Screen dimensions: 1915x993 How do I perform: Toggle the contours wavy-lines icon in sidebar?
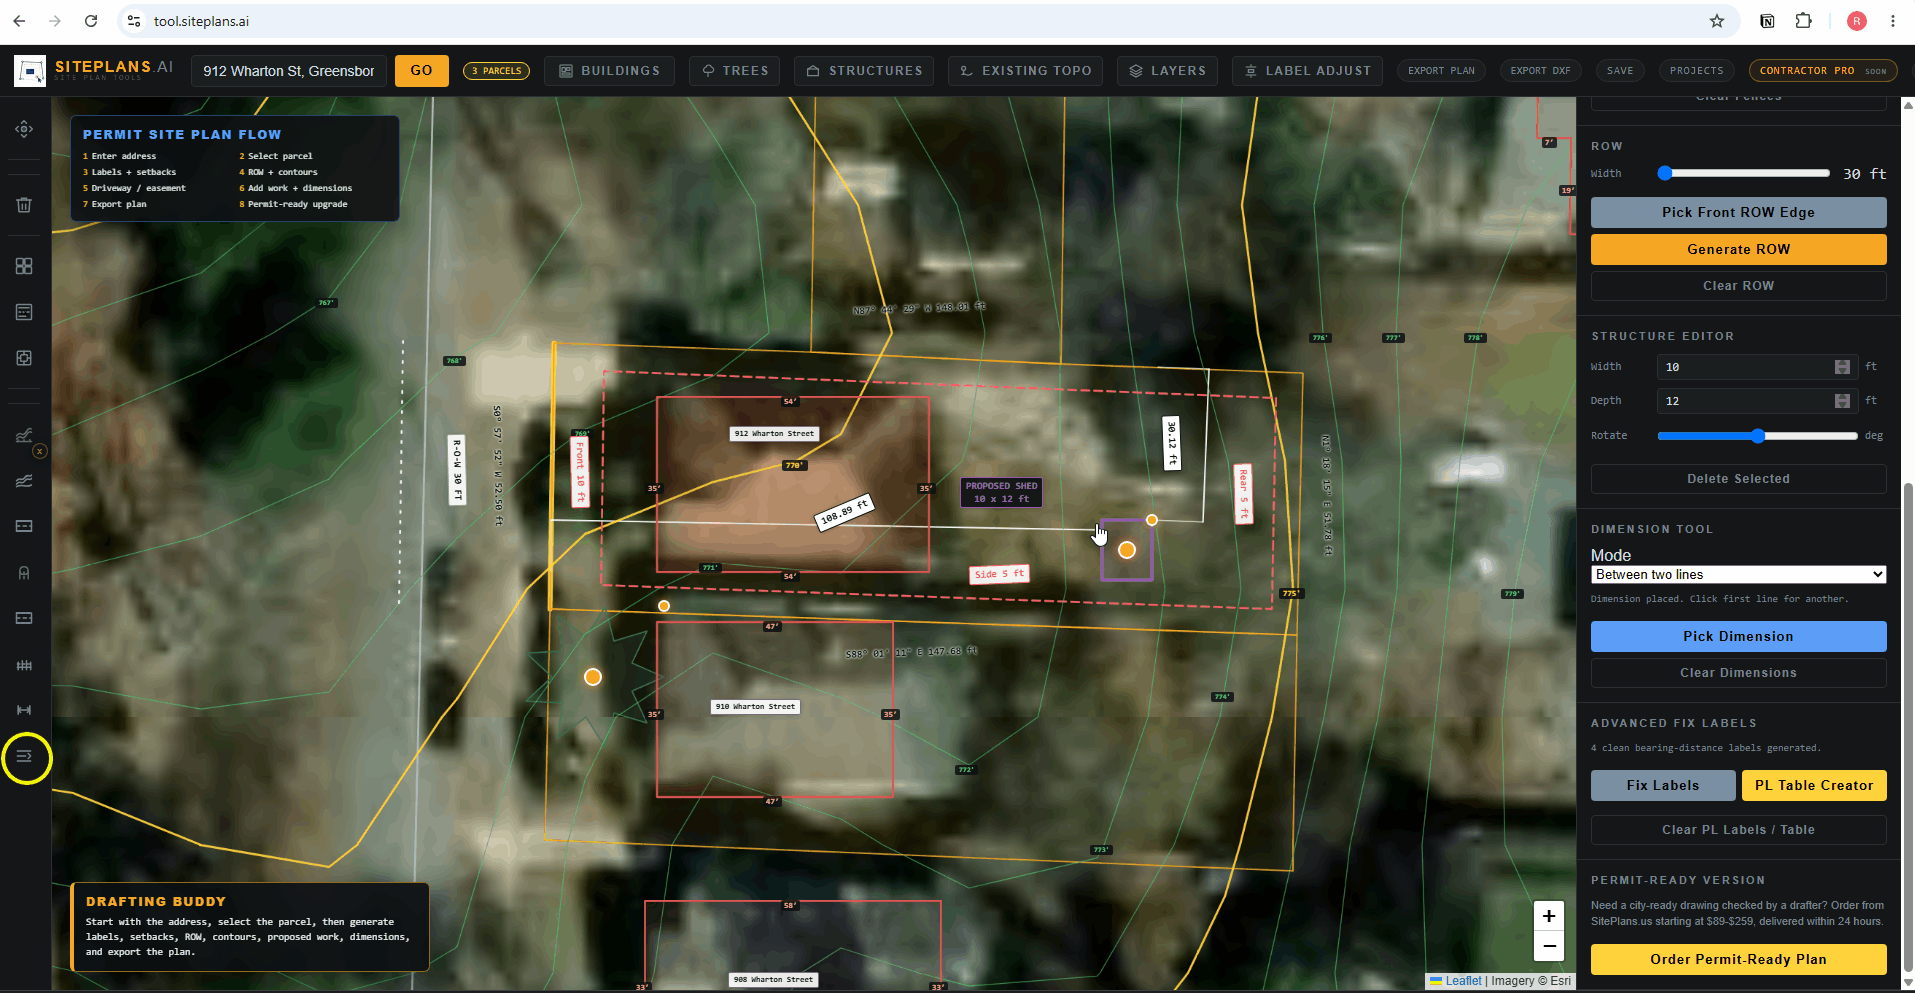pos(24,481)
